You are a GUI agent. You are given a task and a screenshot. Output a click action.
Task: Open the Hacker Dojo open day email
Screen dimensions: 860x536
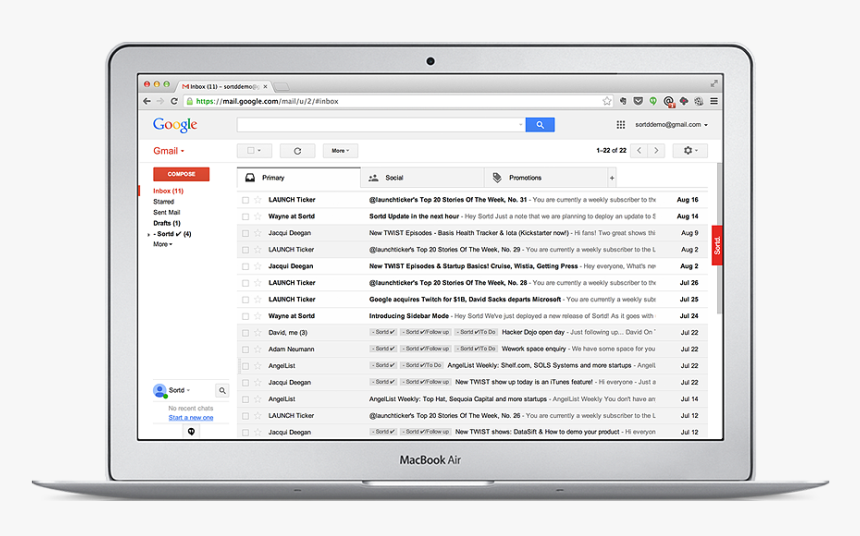click(473, 332)
